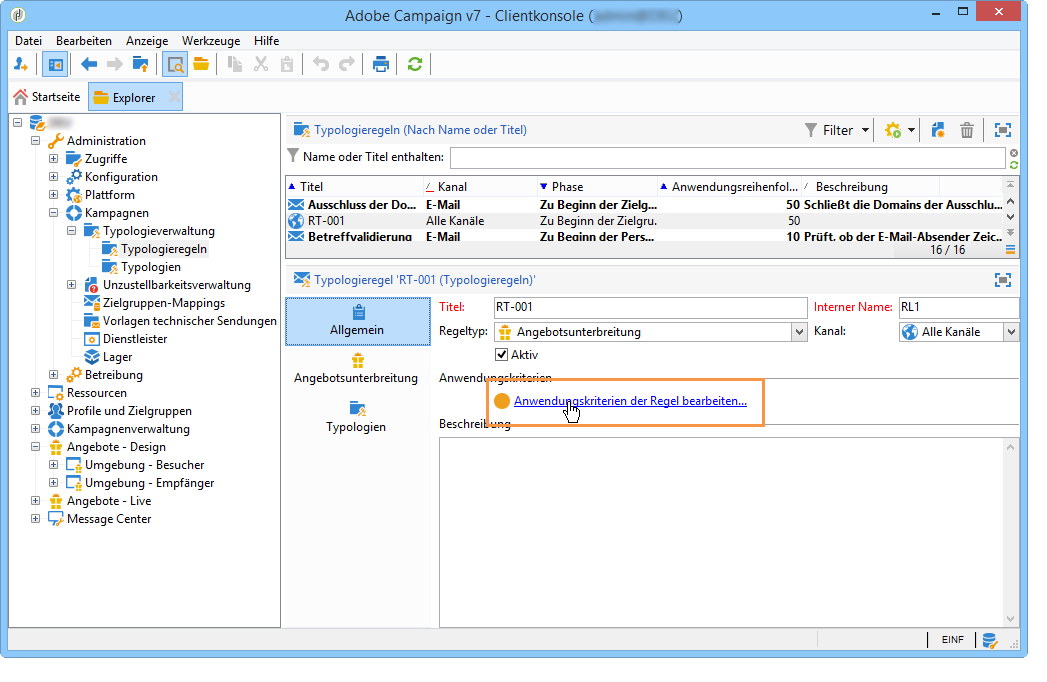This screenshot has width=1047, height=682.
Task: Click Anwendungskriterien der Regel bearbeiten link
Action: pos(630,401)
